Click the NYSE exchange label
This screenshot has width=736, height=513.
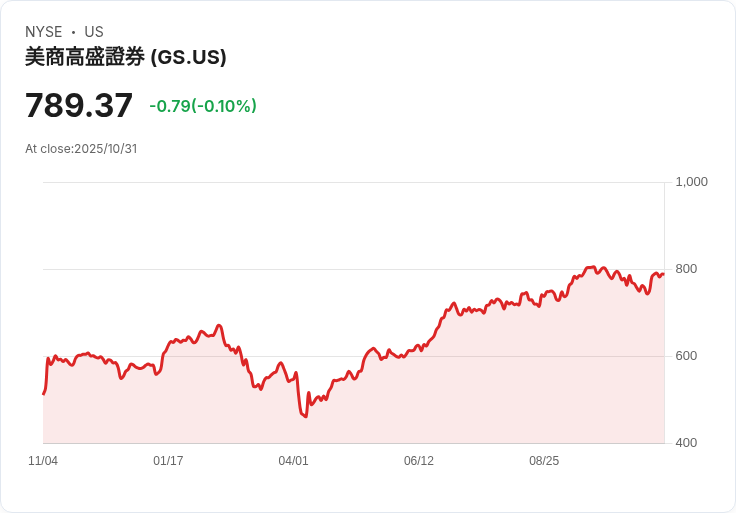(x=44, y=32)
